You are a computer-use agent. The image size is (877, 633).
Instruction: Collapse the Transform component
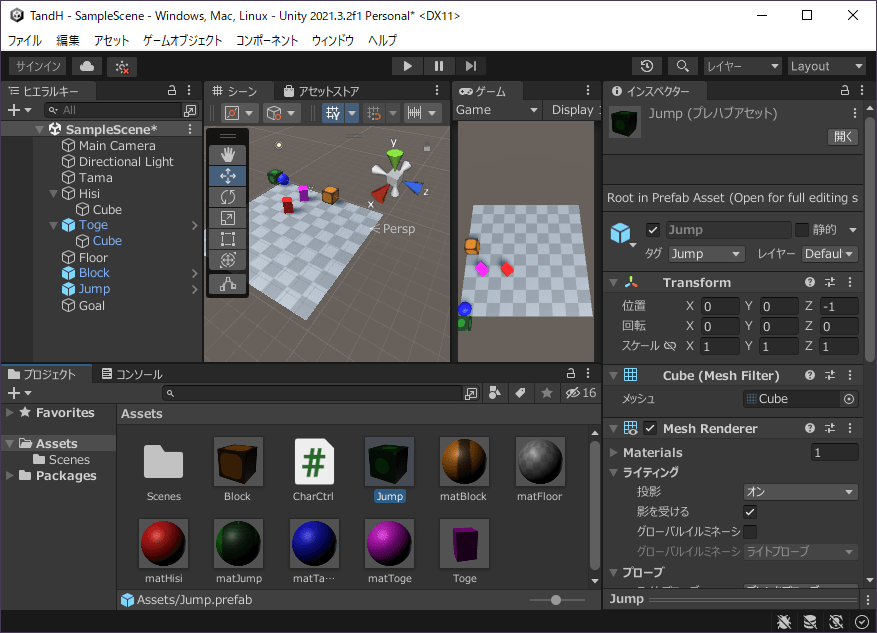[614, 283]
